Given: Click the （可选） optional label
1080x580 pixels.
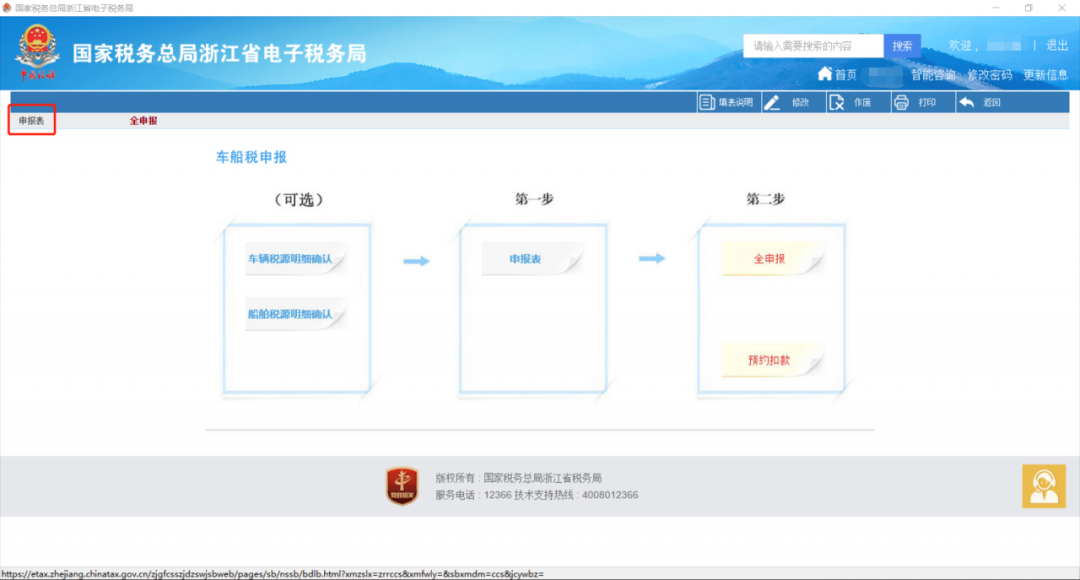Looking at the screenshot, I should point(298,200).
